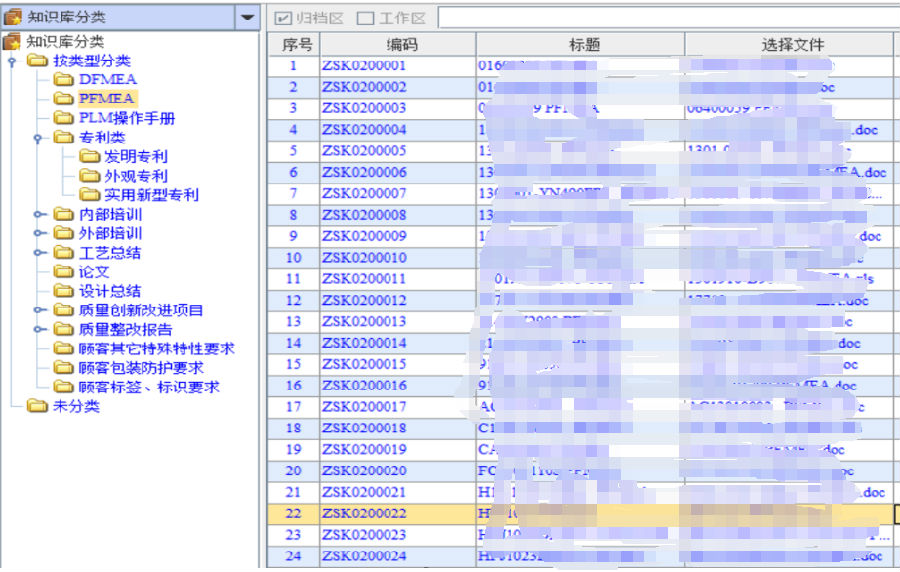
Task: Select code ZSK0200019 cell
Action: point(397,450)
